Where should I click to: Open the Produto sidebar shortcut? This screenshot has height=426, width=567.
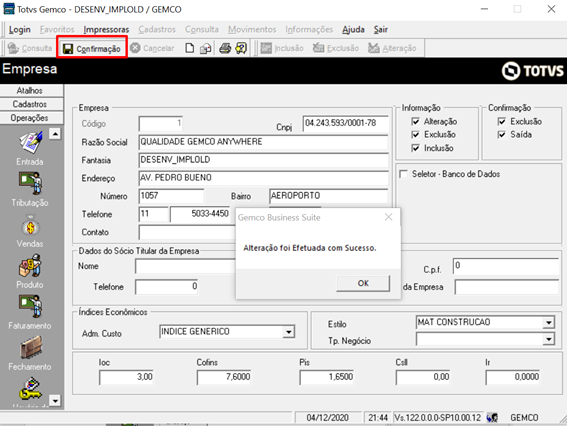[x=30, y=271]
